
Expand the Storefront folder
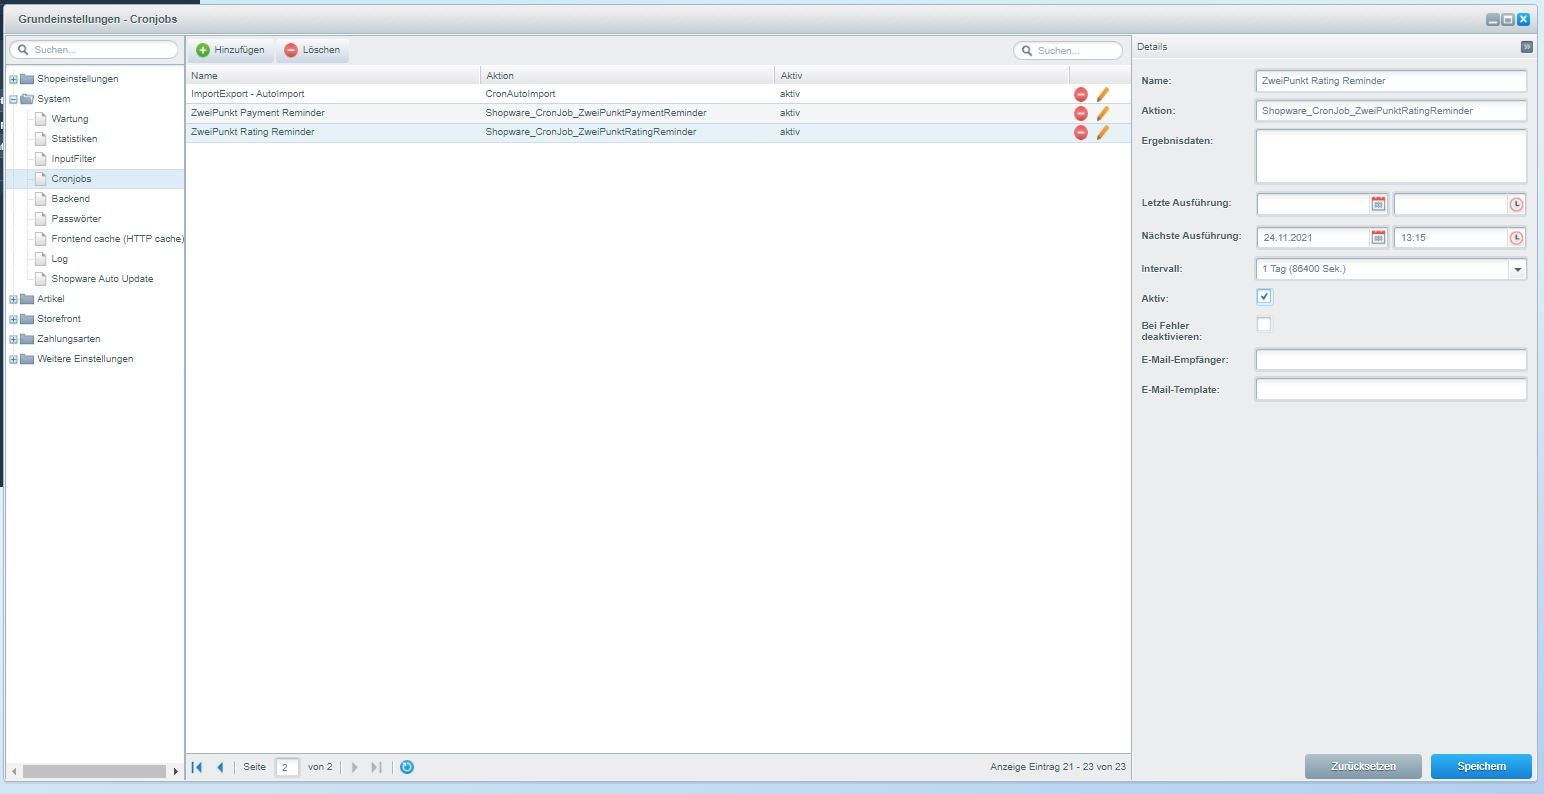tap(13, 319)
